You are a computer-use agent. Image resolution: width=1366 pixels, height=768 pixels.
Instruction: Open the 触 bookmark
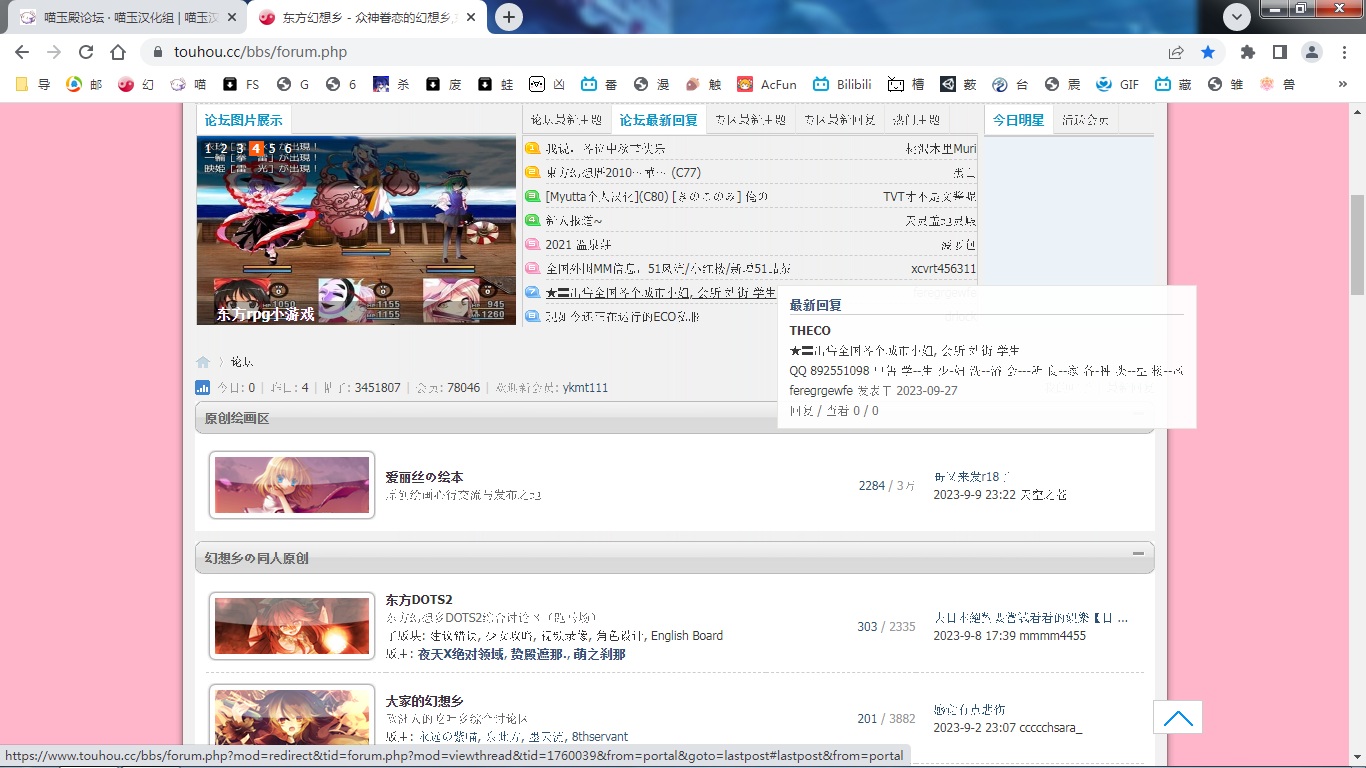(703, 85)
